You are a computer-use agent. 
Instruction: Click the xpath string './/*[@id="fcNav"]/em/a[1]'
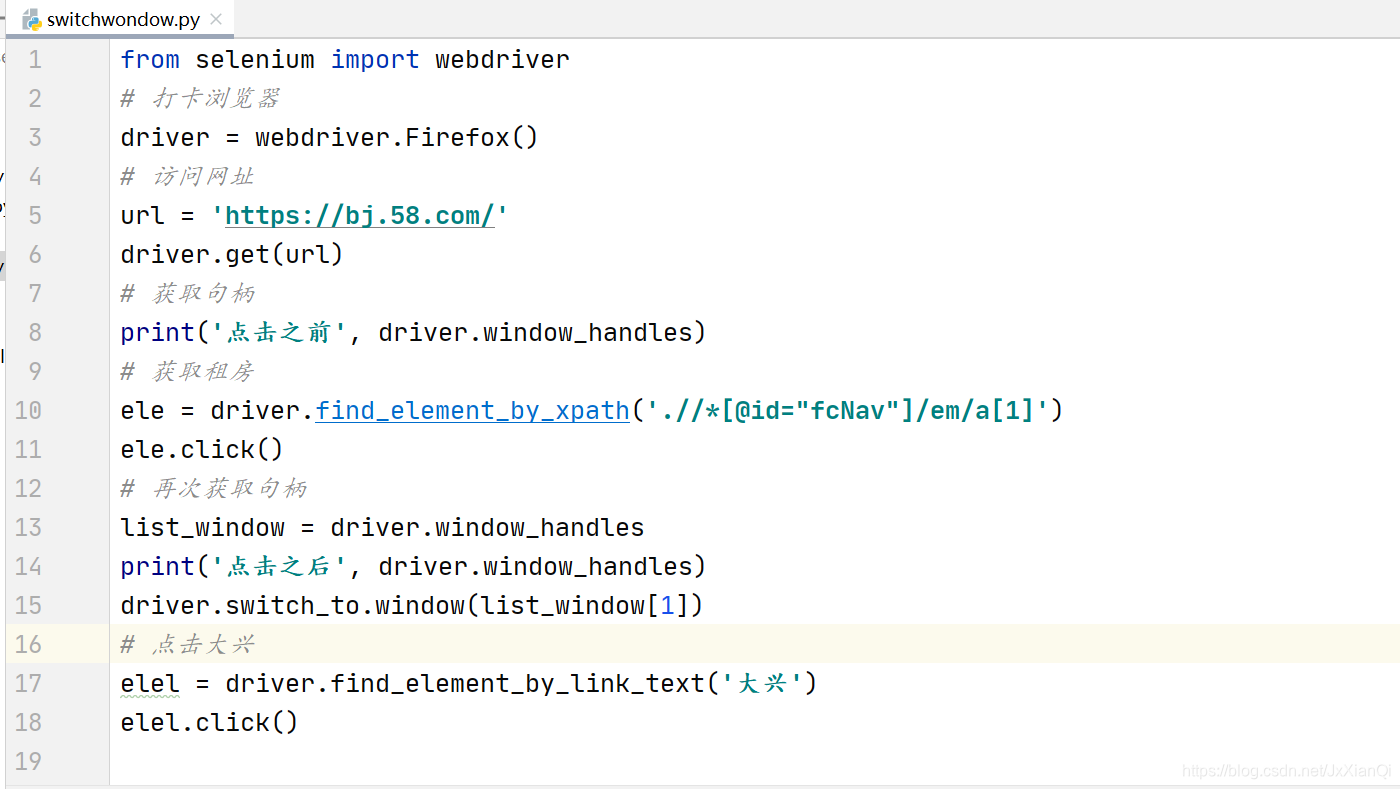[847, 410]
